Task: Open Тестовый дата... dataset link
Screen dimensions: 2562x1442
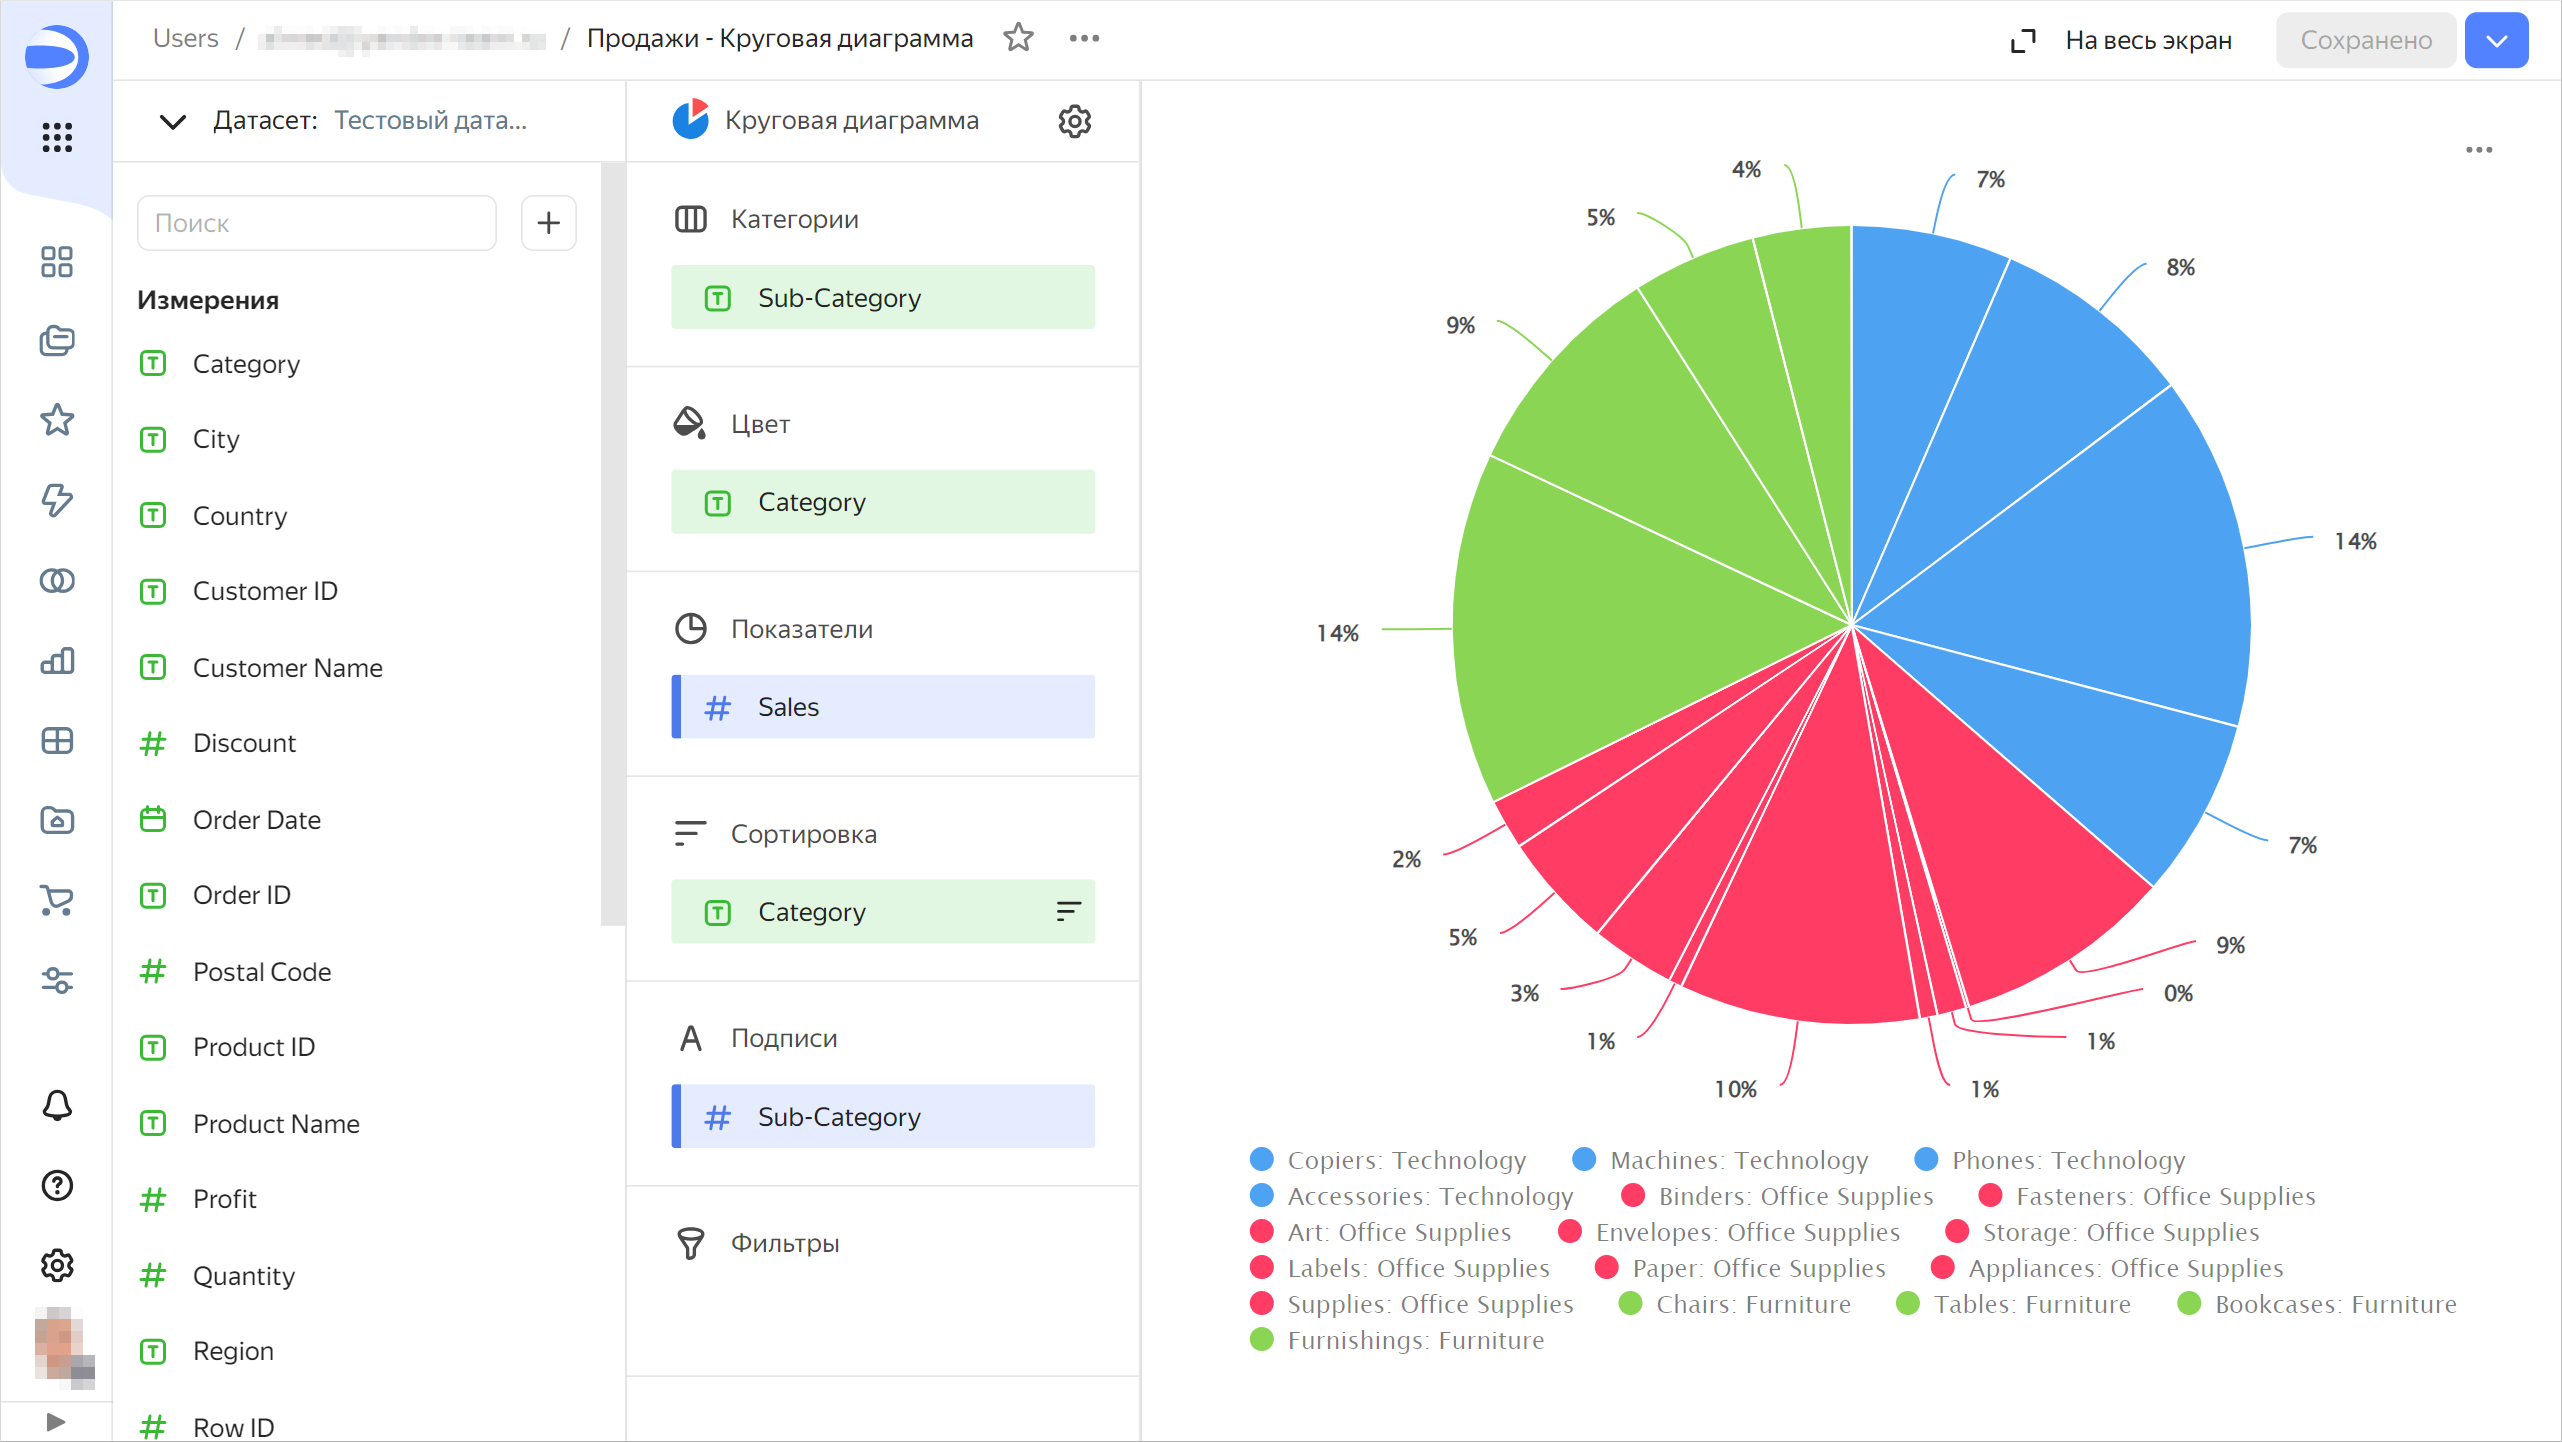Action: point(430,121)
